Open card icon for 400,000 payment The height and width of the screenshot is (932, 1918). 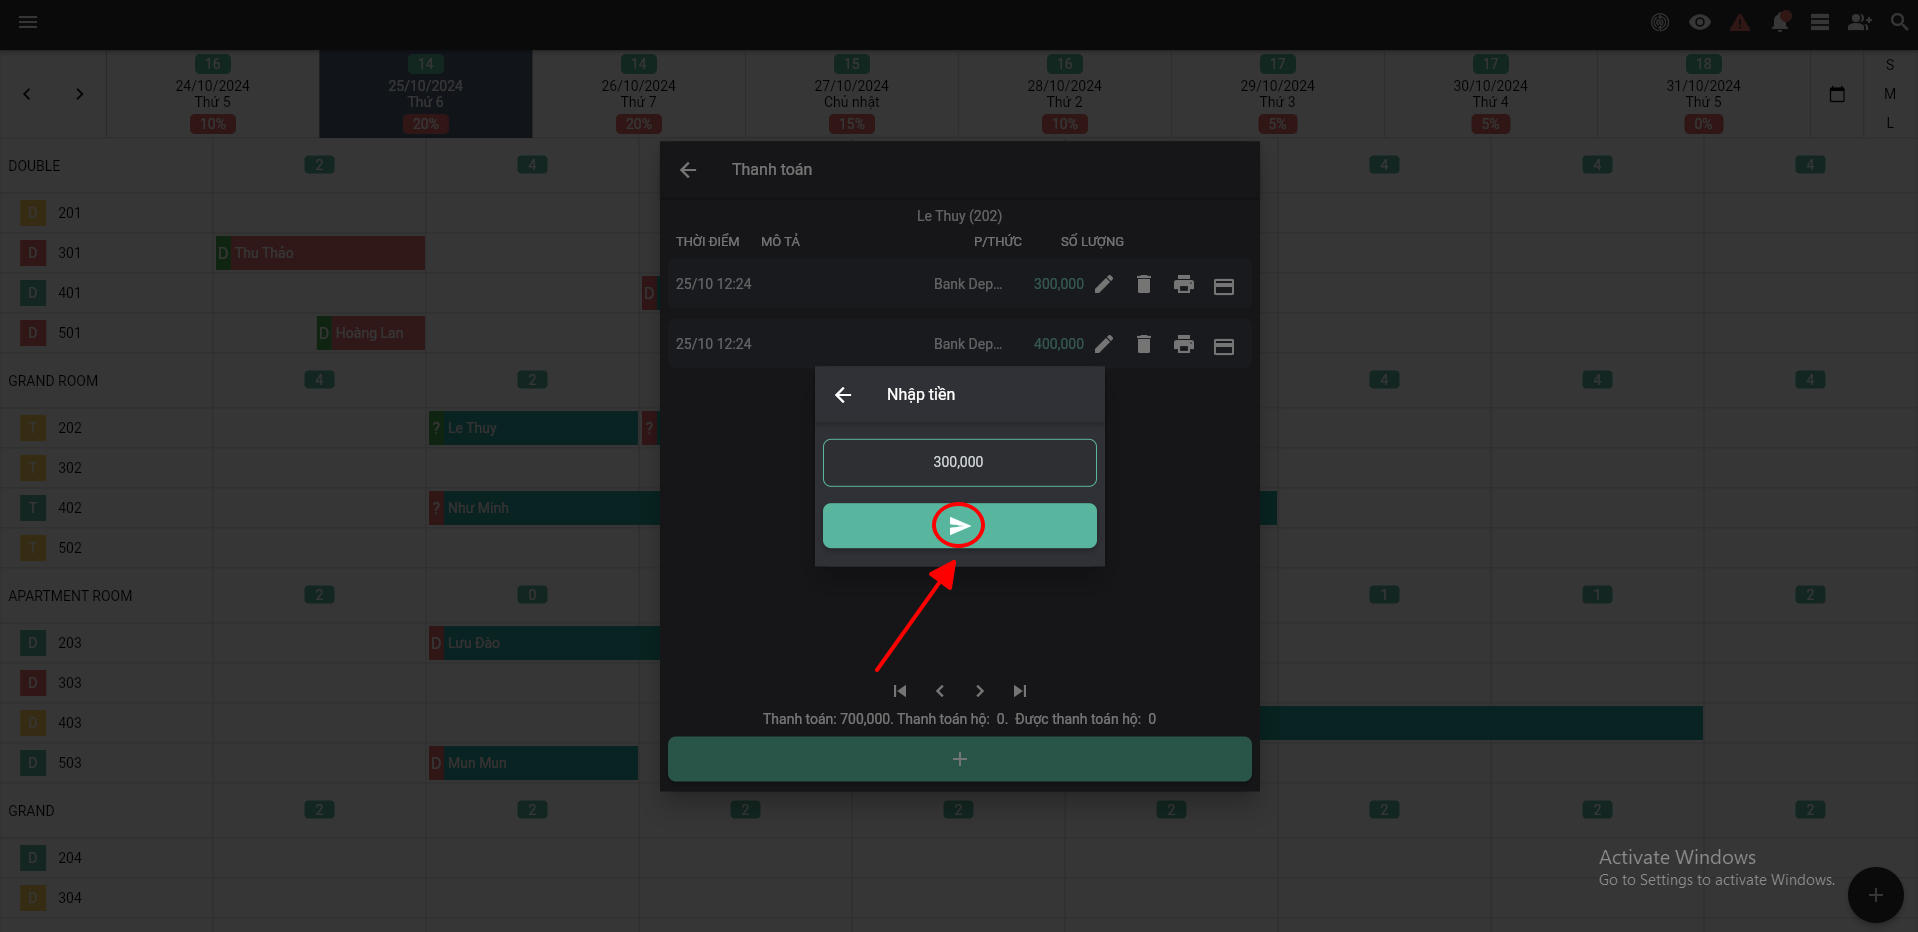pos(1224,346)
